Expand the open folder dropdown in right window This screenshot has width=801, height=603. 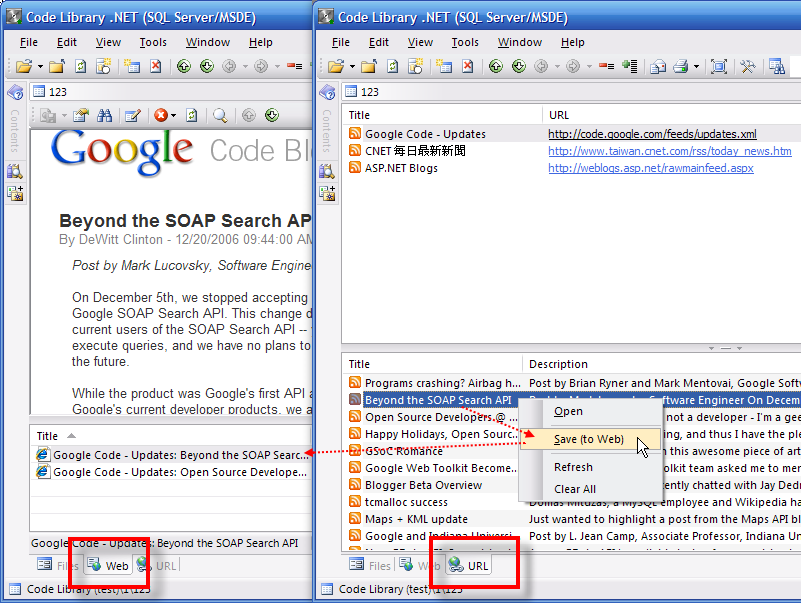352,66
